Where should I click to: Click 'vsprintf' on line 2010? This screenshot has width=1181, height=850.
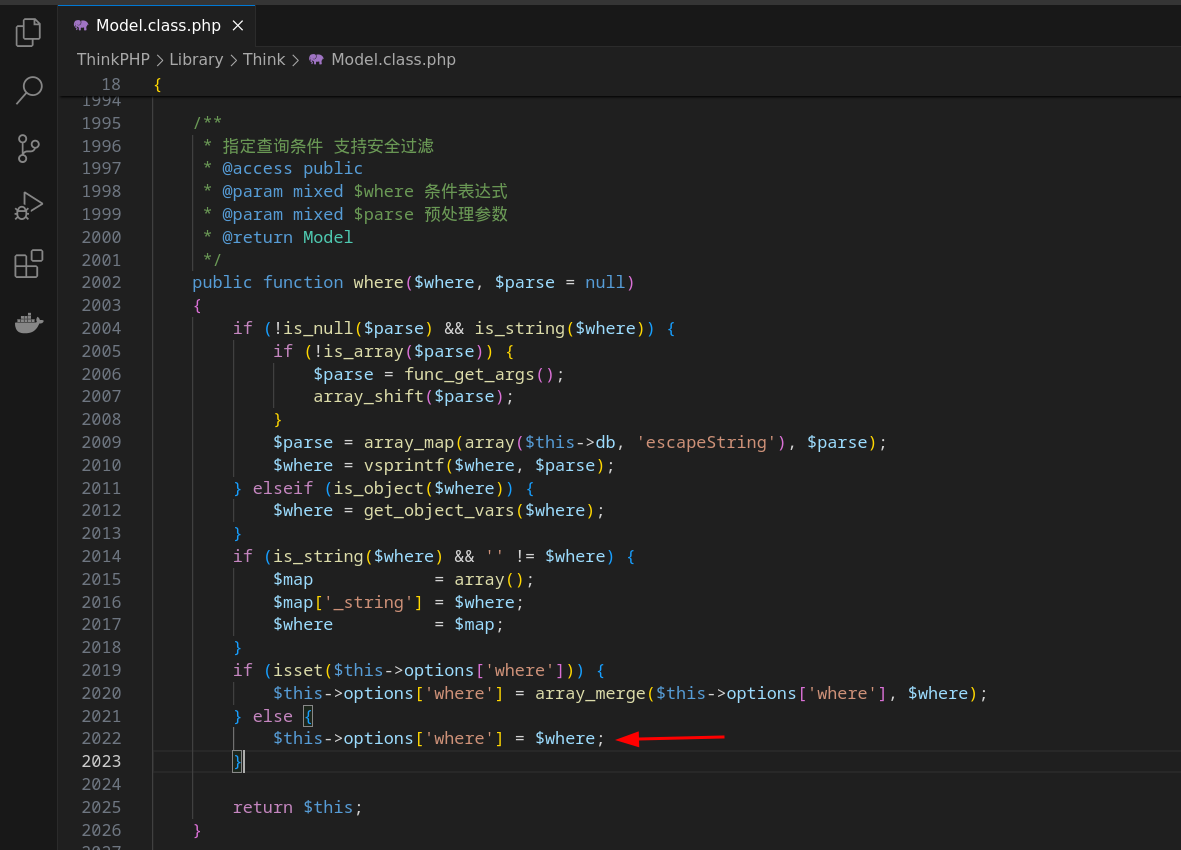point(404,465)
